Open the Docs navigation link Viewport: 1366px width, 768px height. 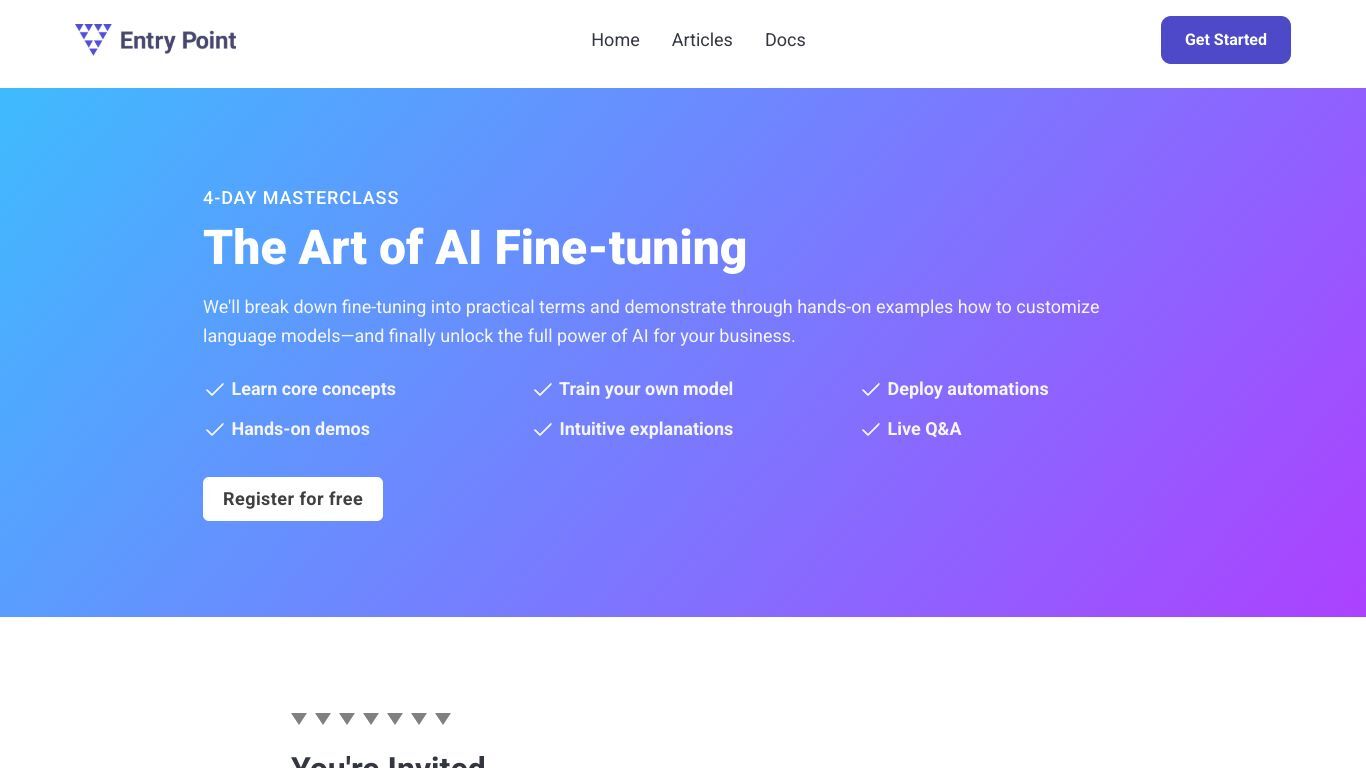tap(785, 40)
